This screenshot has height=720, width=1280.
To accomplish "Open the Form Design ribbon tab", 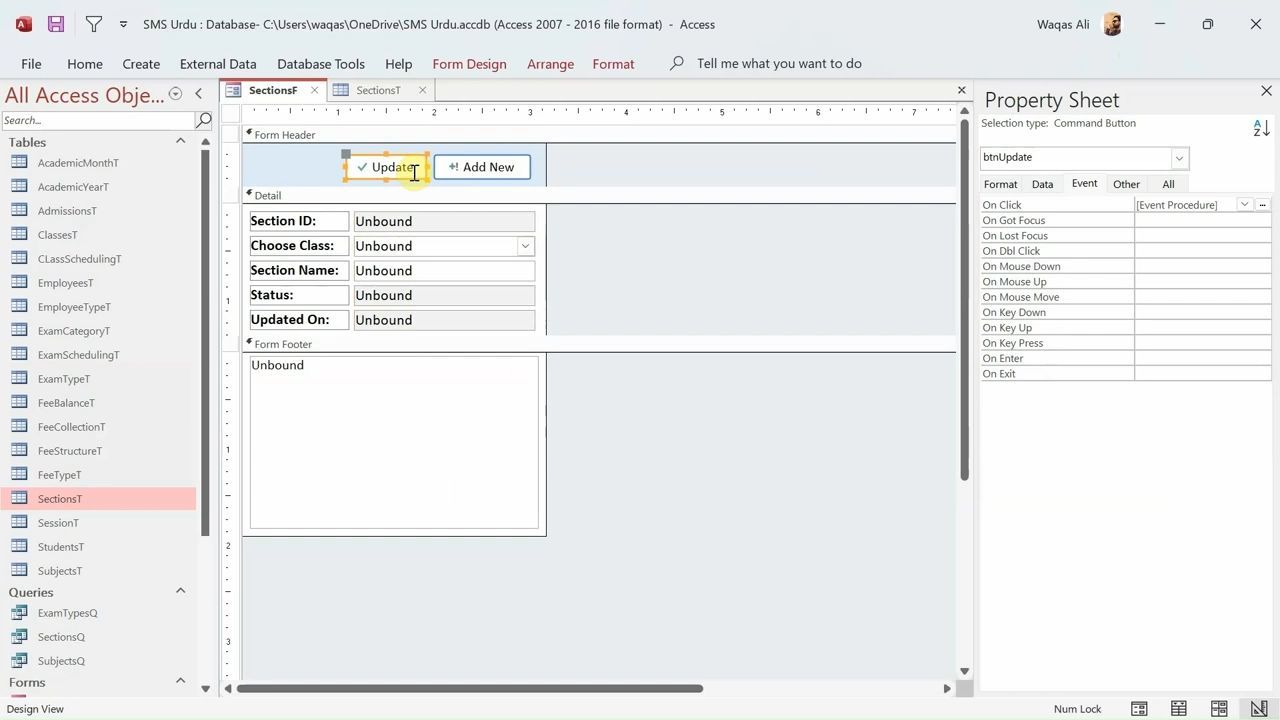I will [x=469, y=63].
